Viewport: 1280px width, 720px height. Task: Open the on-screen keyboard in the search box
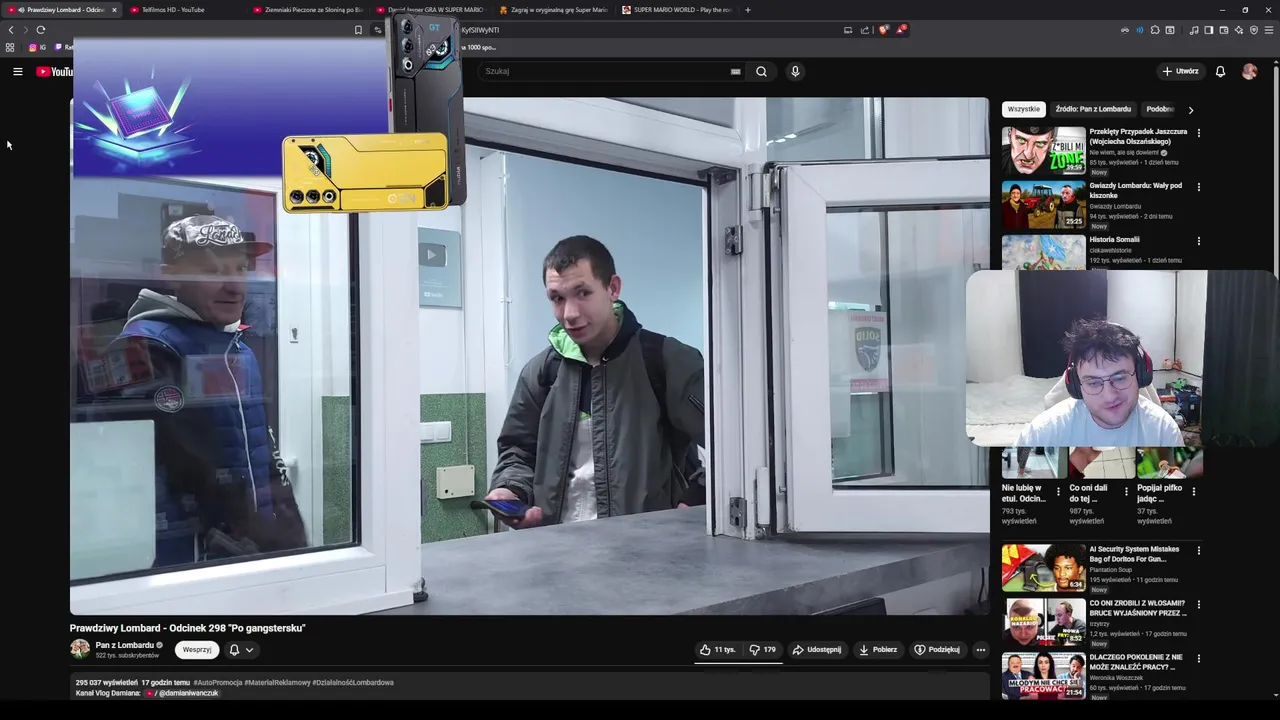[x=735, y=71]
